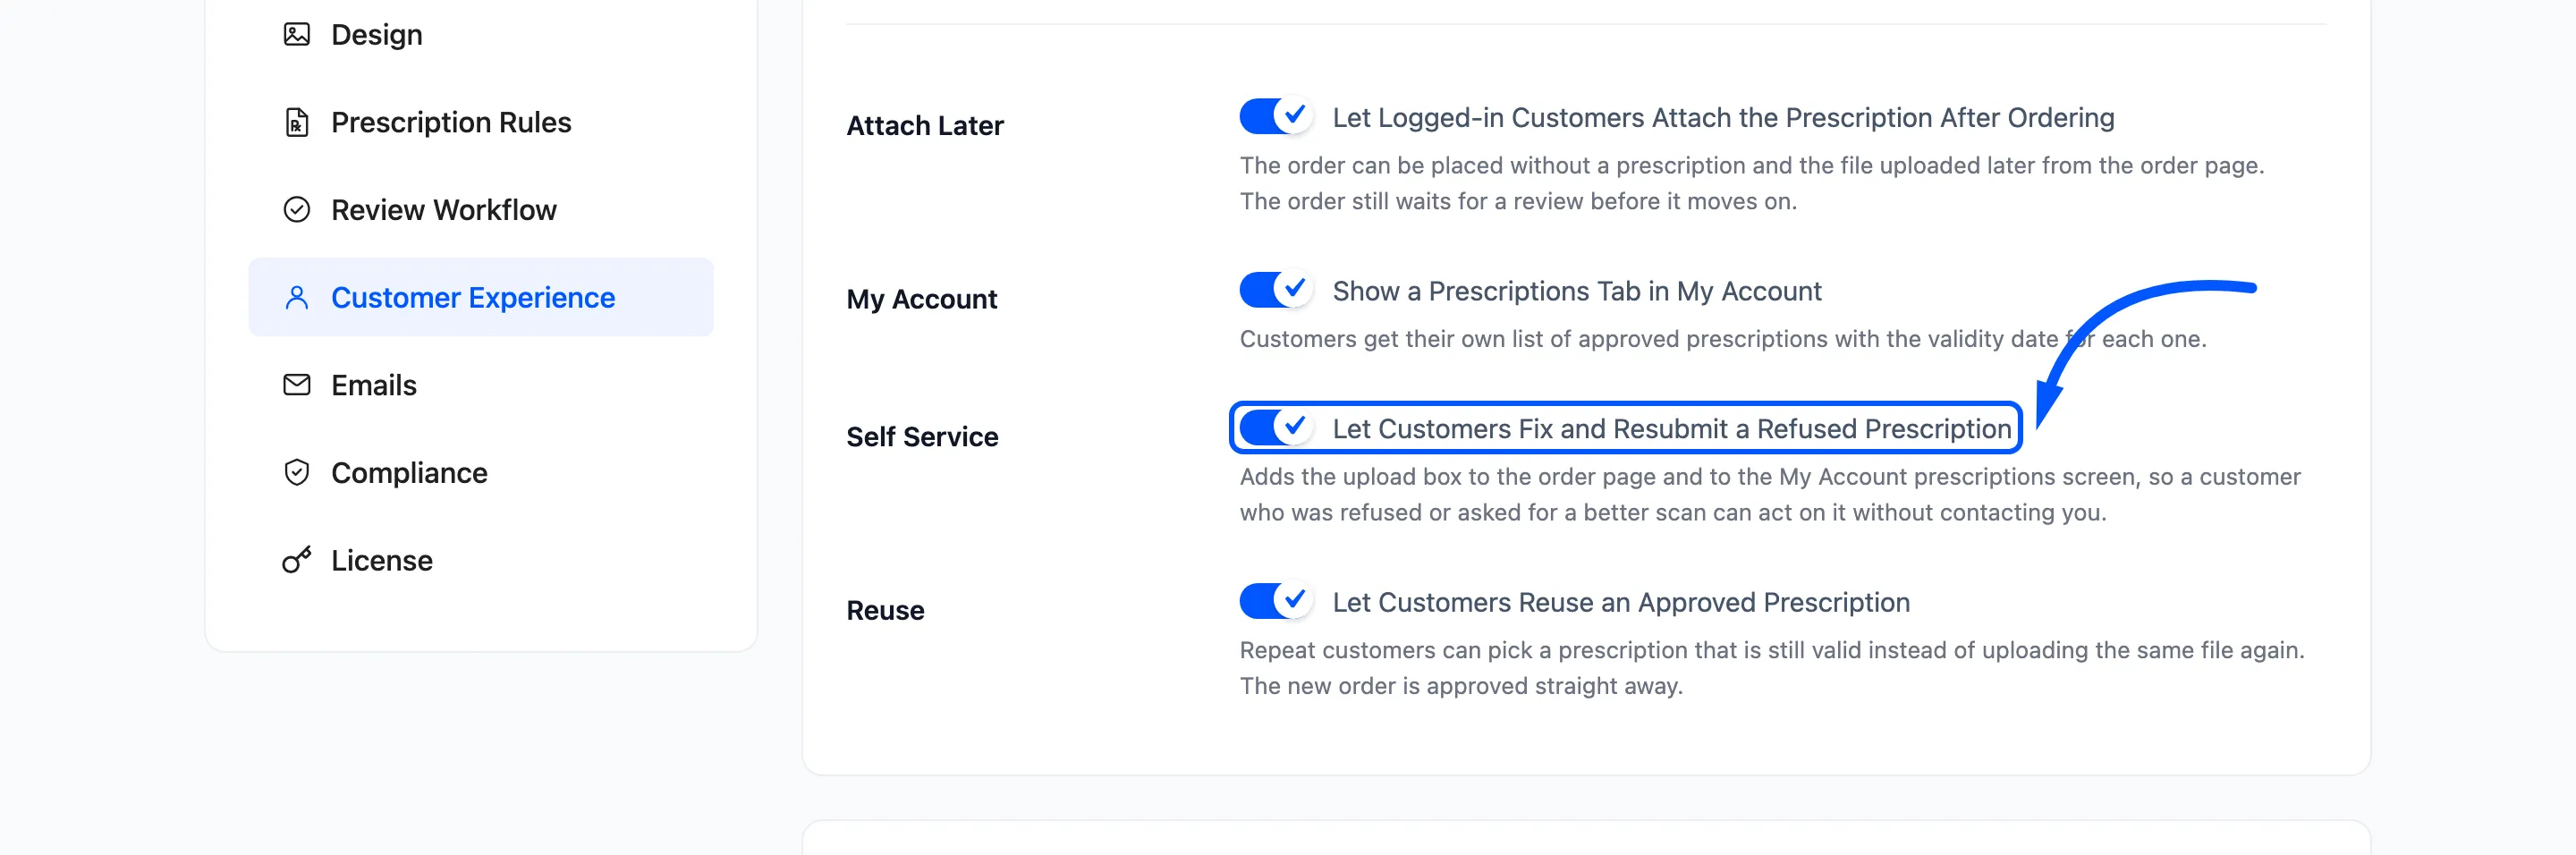This screenshot has width=2576, height=855.
Task: Click the Review Workflow checkmark circle icon
Action: coord(297,210)
